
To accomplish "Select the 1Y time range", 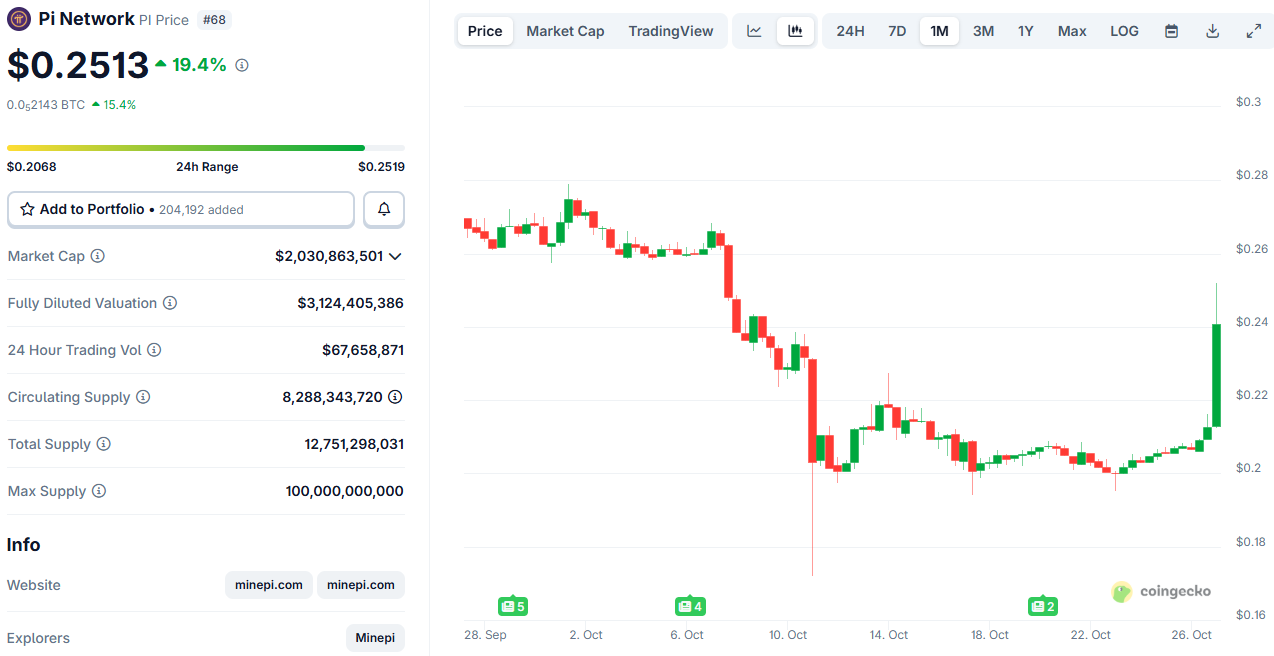I will [x=1026, y=31].
